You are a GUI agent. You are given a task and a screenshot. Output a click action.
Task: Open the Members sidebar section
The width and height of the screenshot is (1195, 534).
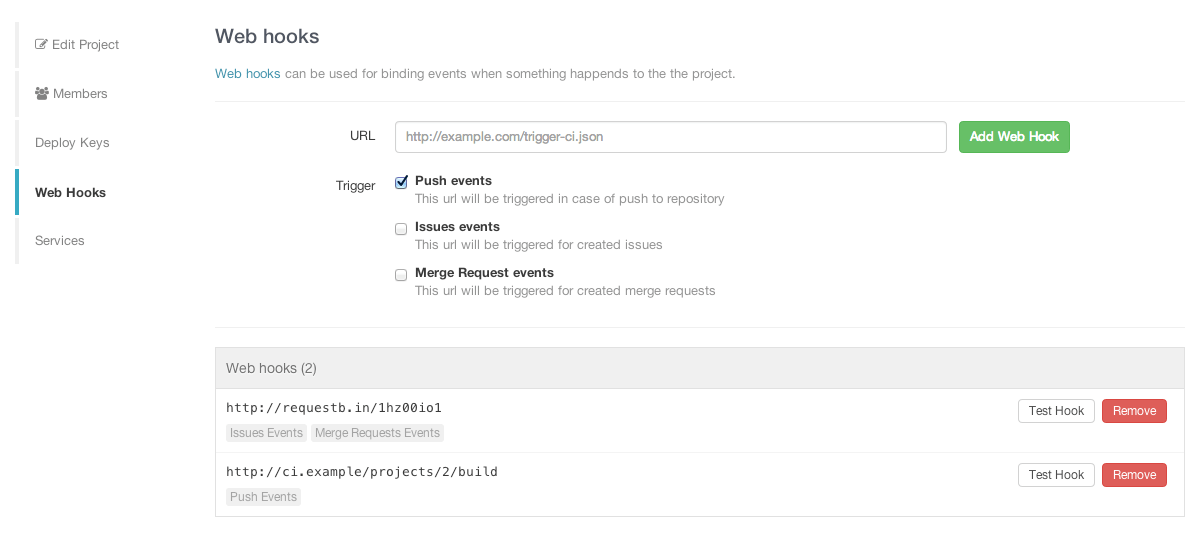coord(79,94)
